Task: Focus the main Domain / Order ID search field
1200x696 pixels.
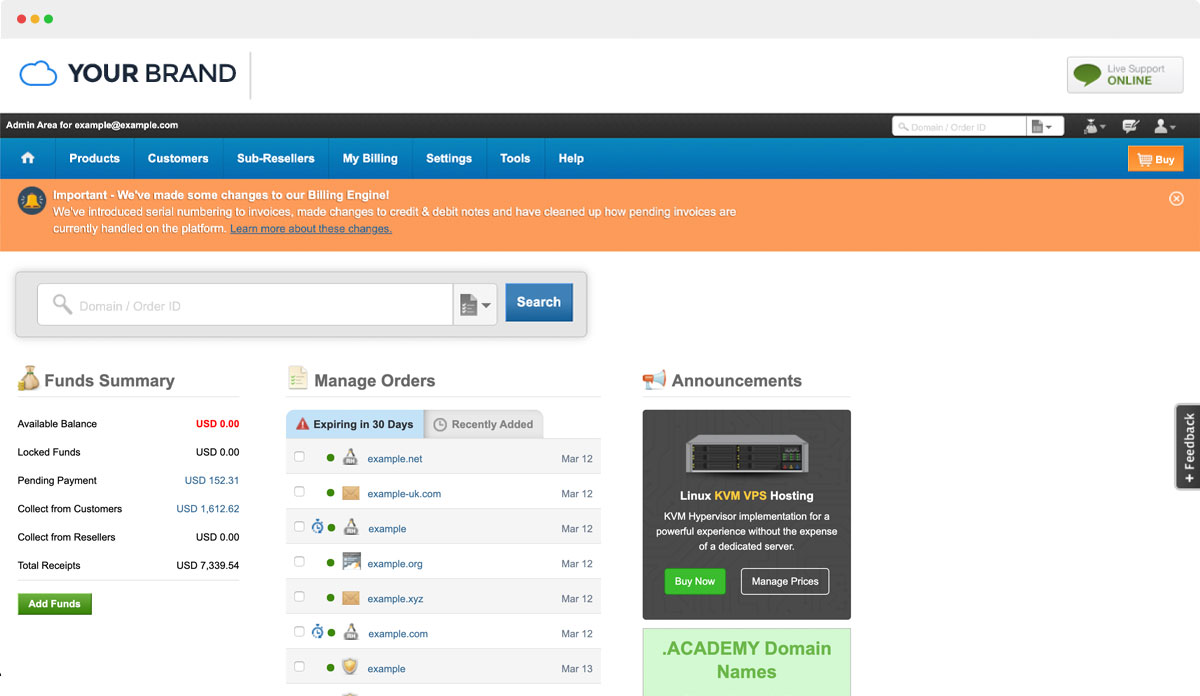Action: (x=245, y=305)
